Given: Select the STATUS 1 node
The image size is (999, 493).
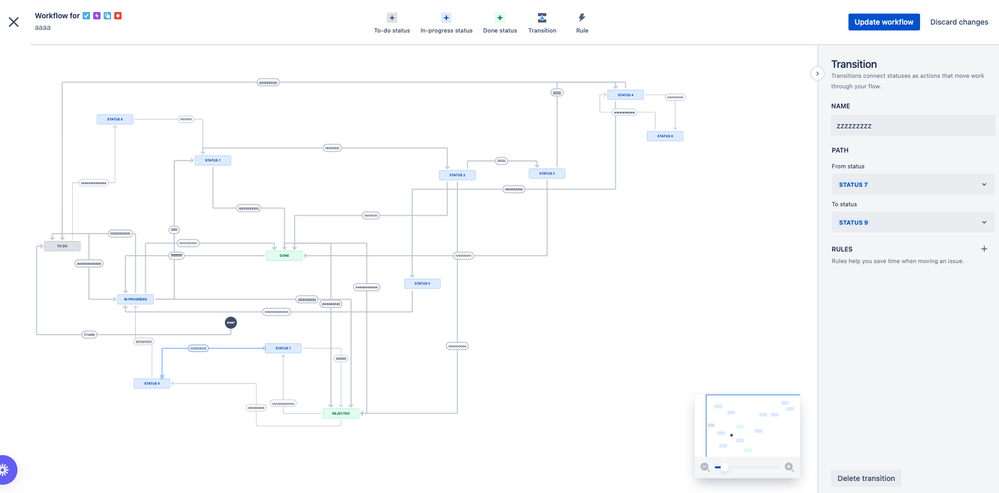Looking at the screenshot, I should [213, 161].
